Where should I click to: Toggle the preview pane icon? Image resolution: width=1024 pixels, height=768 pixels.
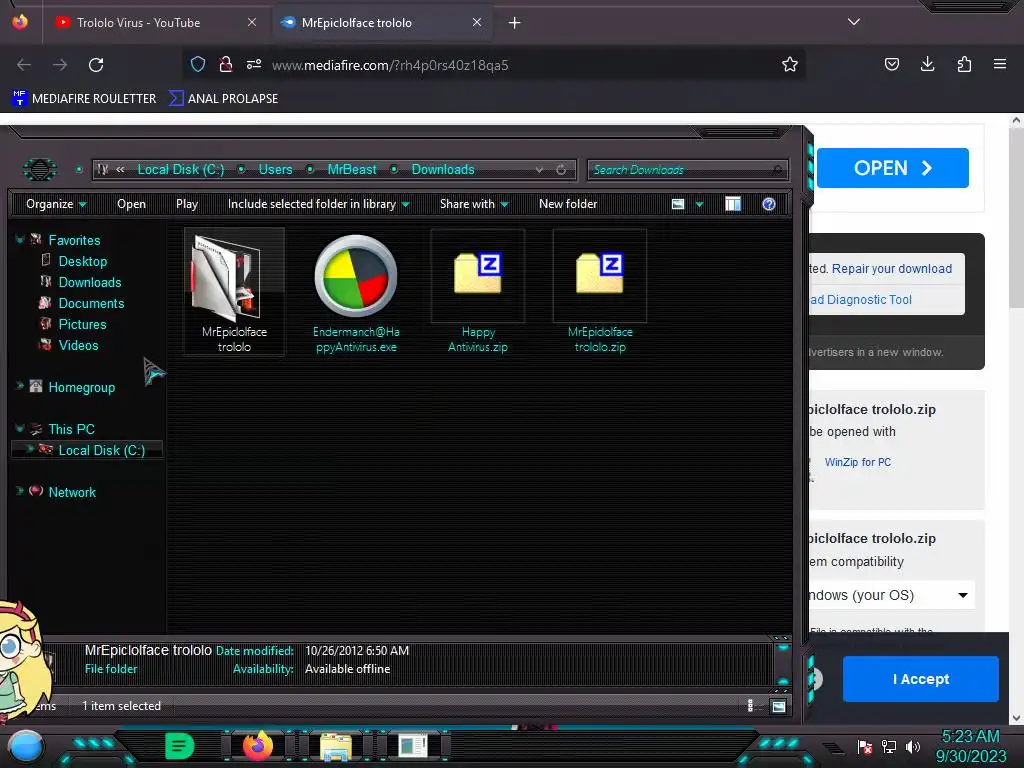(x=733, y=204)
